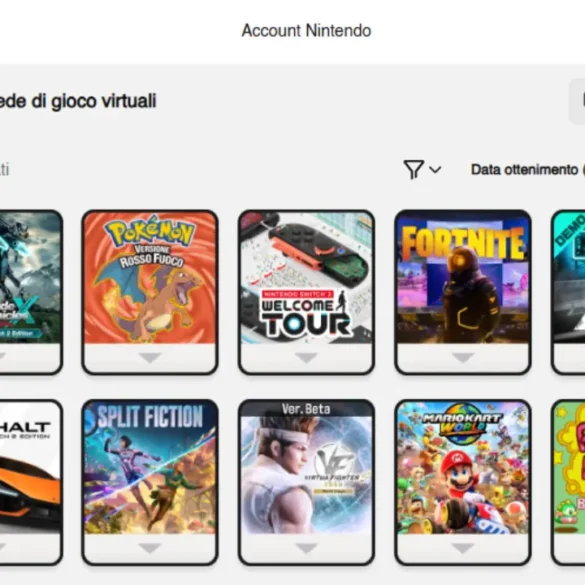Viewport: 585px width, 585px height.
Task: Open the filter funnel icon
Action: pos(413,170)
